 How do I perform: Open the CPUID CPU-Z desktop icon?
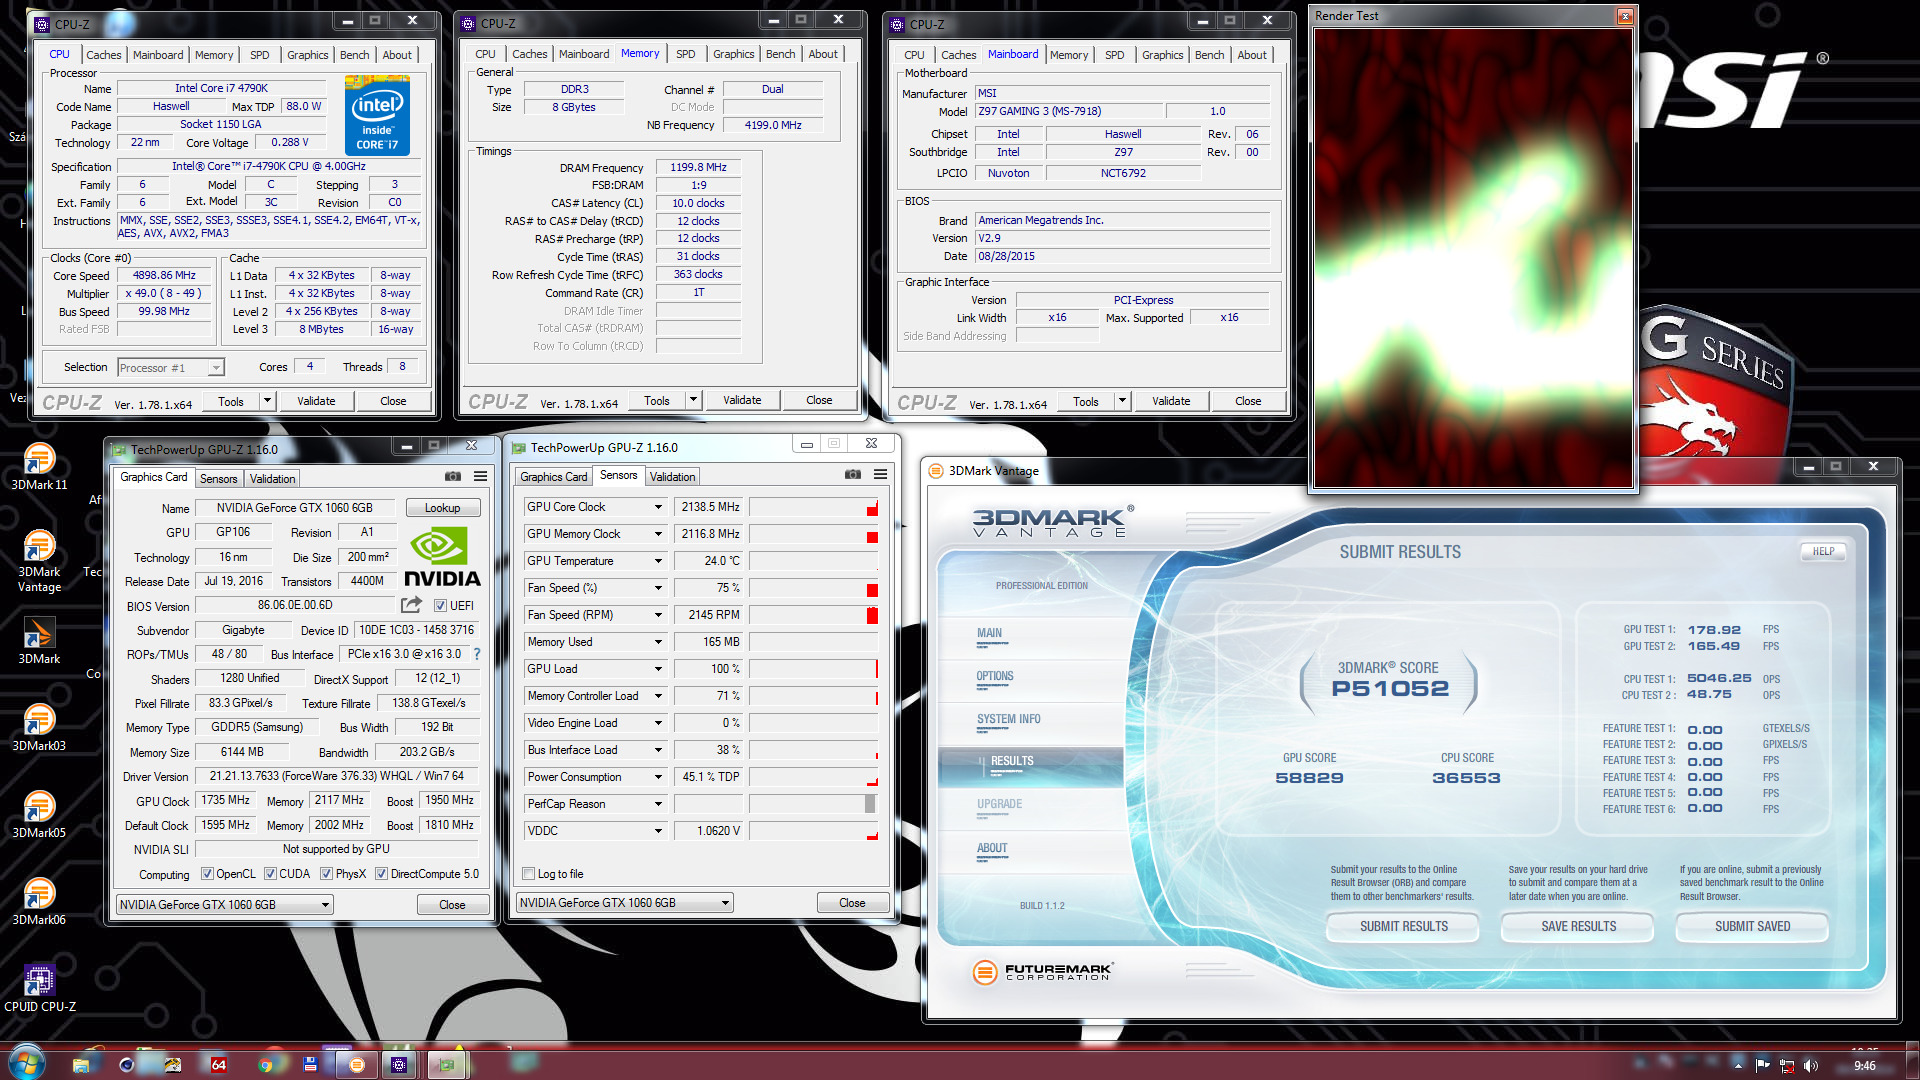click(x=39, y=981)
